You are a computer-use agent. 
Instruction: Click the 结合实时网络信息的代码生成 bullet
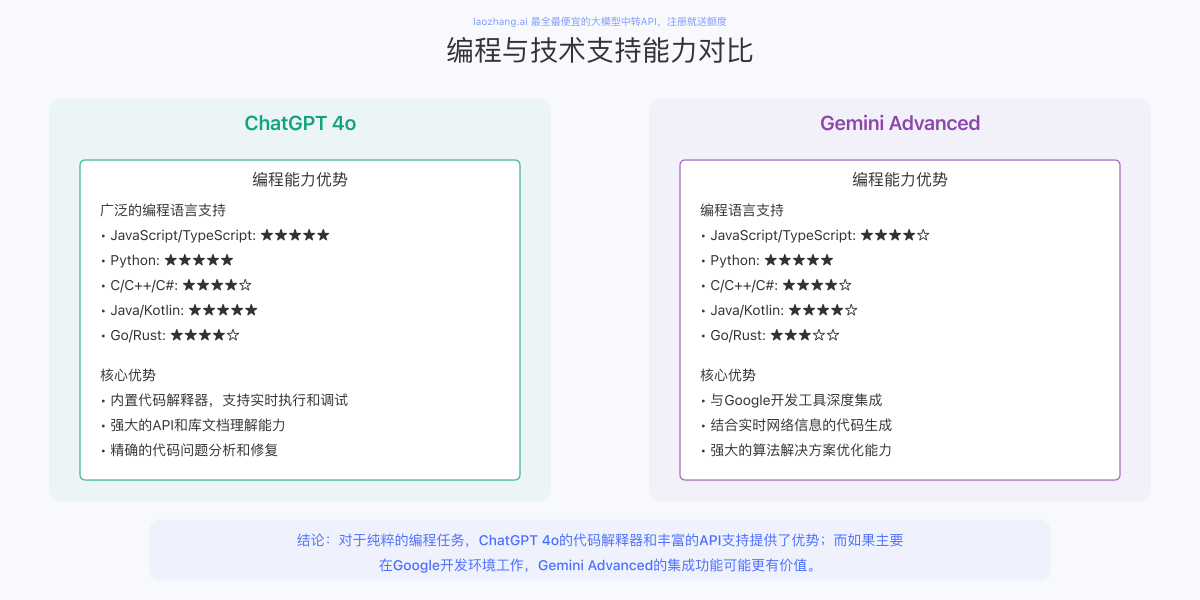click(x=796, y=425)
